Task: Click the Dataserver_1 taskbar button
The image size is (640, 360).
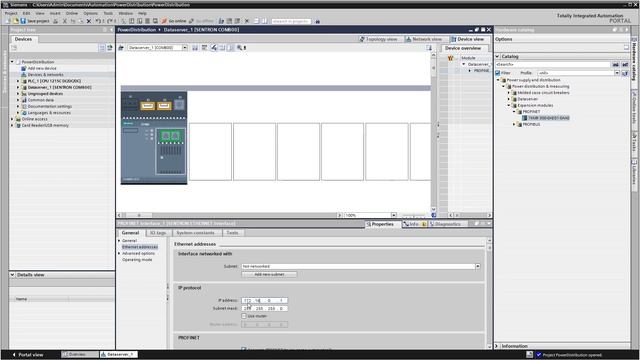Action: (118, 355)
